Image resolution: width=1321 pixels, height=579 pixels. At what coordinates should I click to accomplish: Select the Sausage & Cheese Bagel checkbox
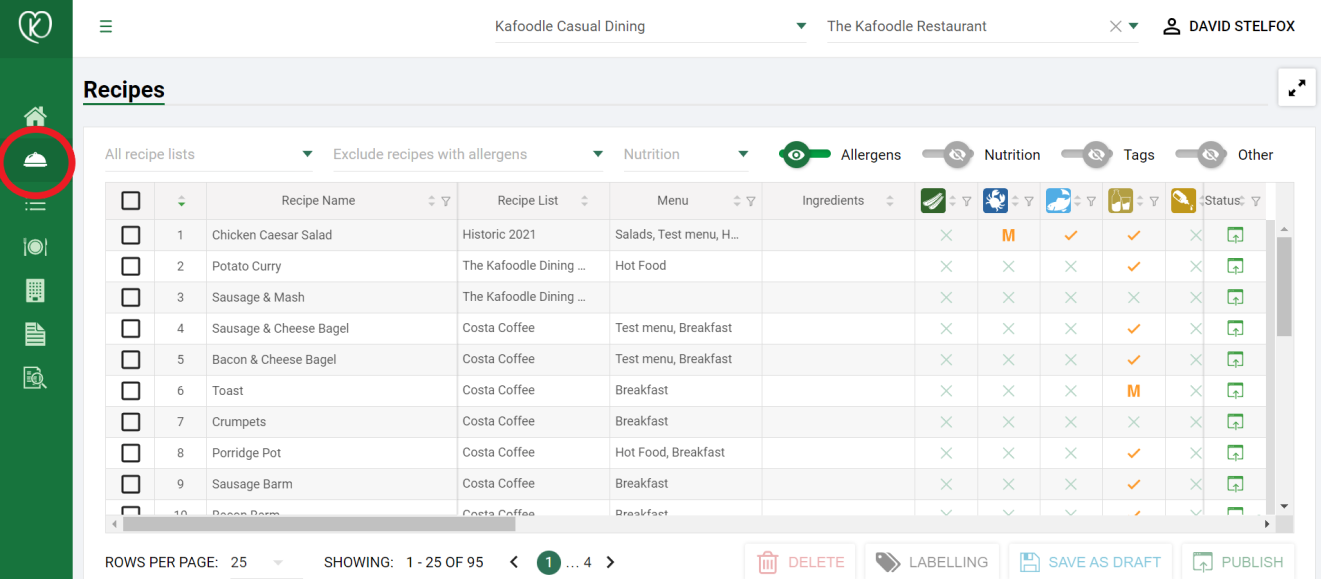(x=131, y=328)
